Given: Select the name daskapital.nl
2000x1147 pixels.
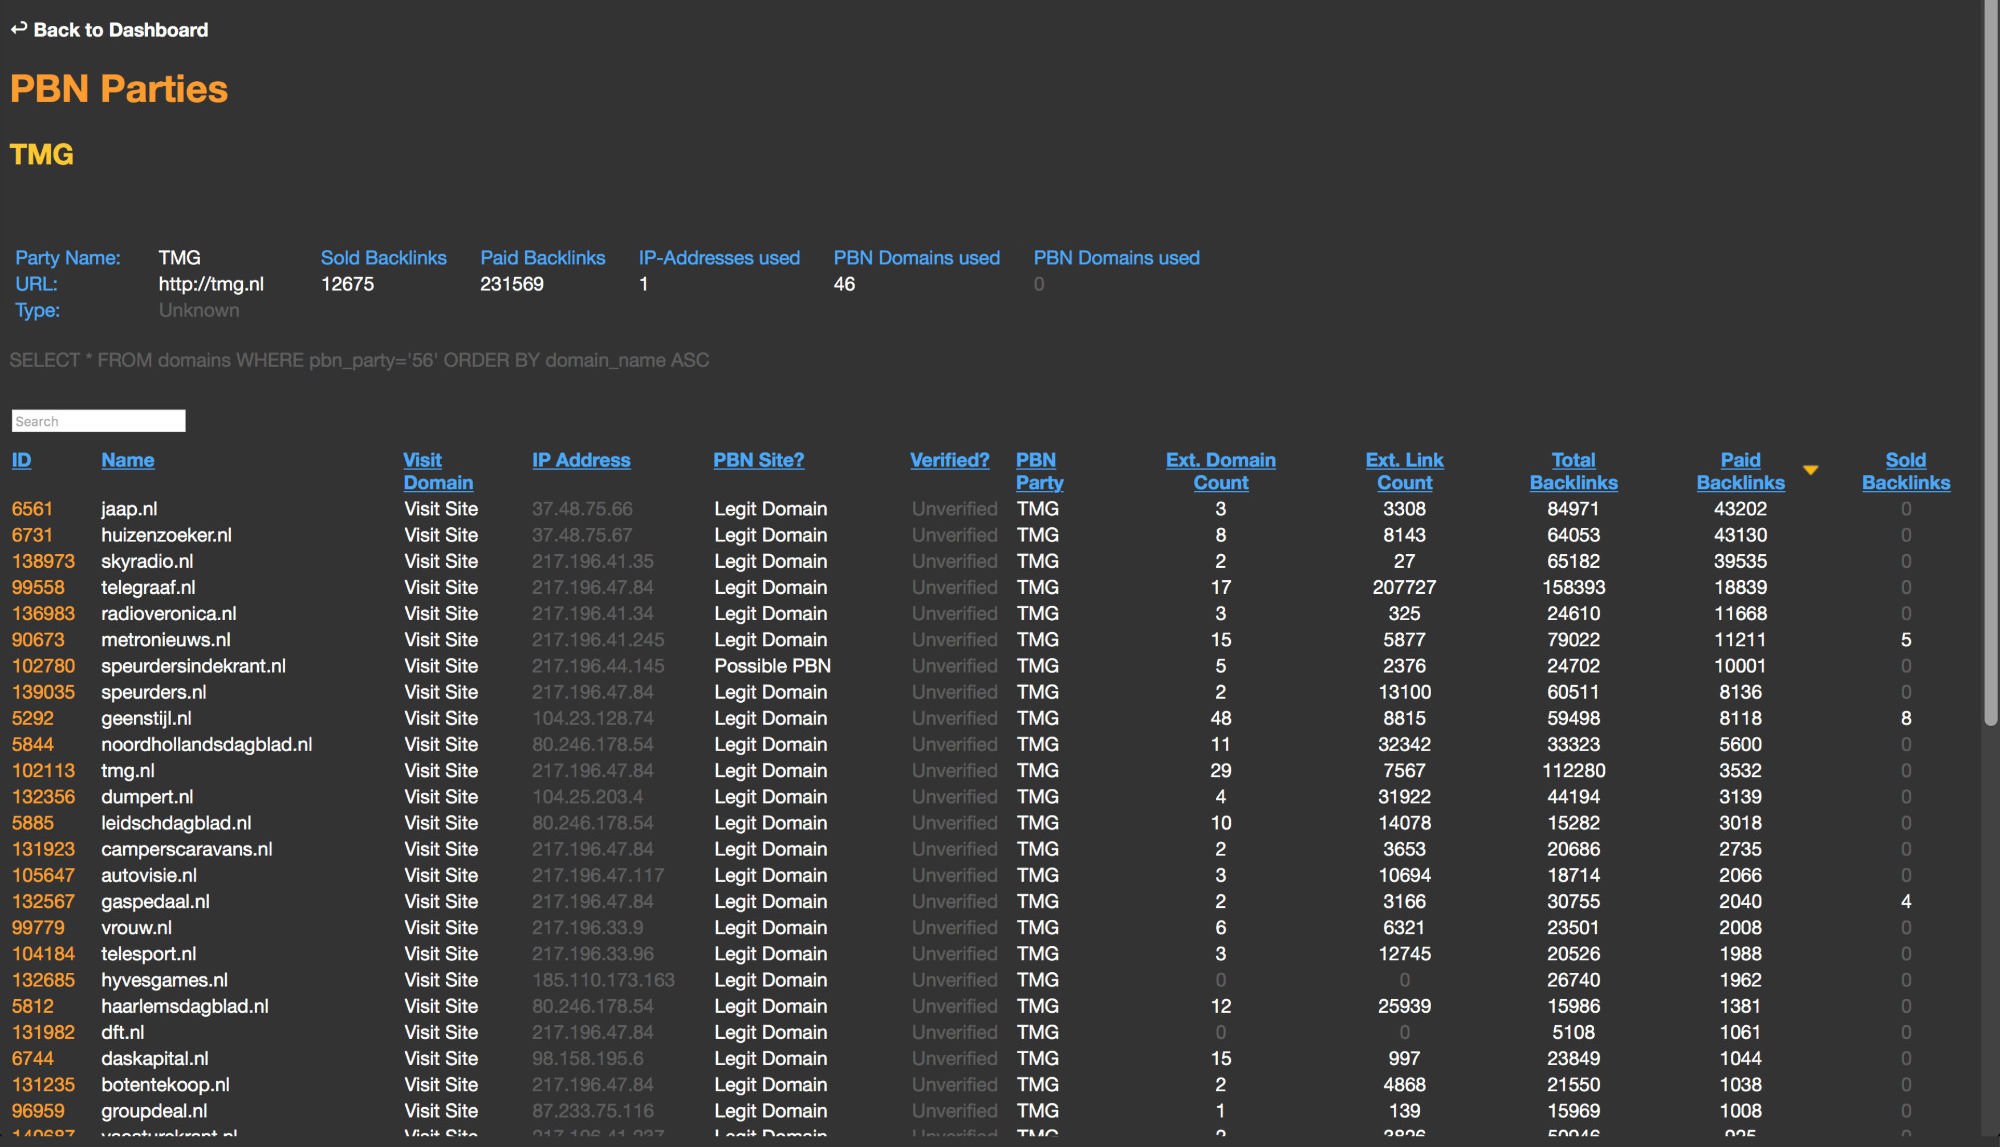Looking at the screenshot, I should 155,1058.
